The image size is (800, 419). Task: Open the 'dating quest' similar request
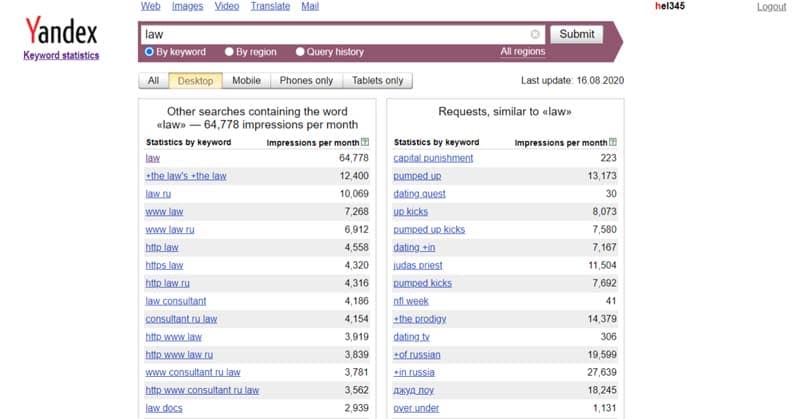click(x=419, y=194)
